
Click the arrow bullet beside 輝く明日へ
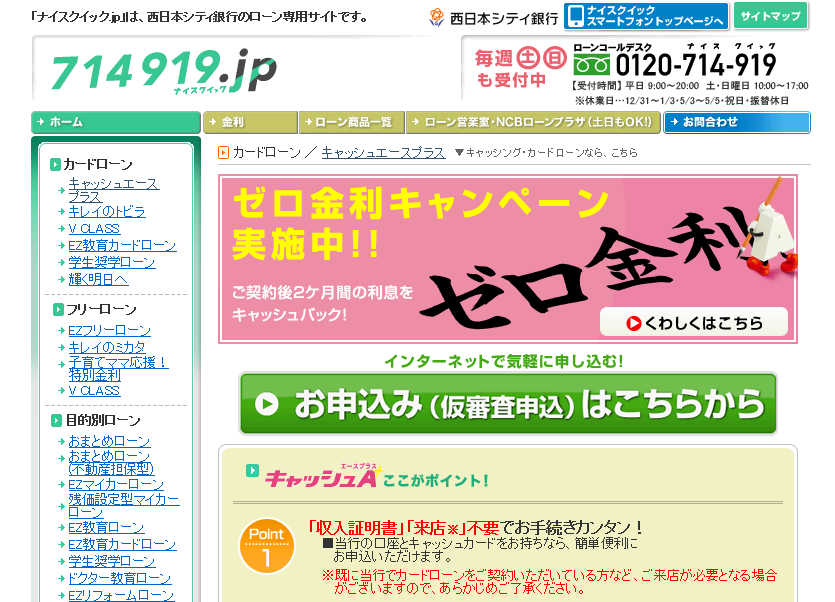click(x=61, y=280)
